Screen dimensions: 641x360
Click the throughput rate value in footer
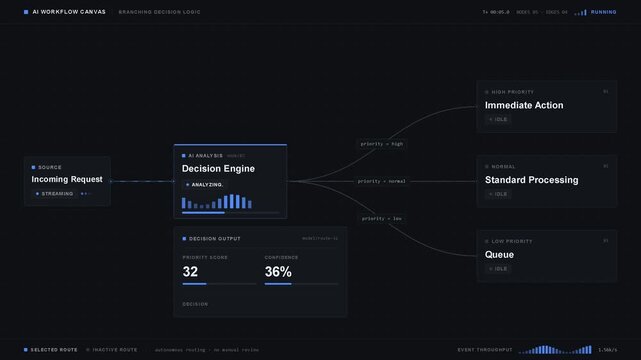(x=607, y=350)
